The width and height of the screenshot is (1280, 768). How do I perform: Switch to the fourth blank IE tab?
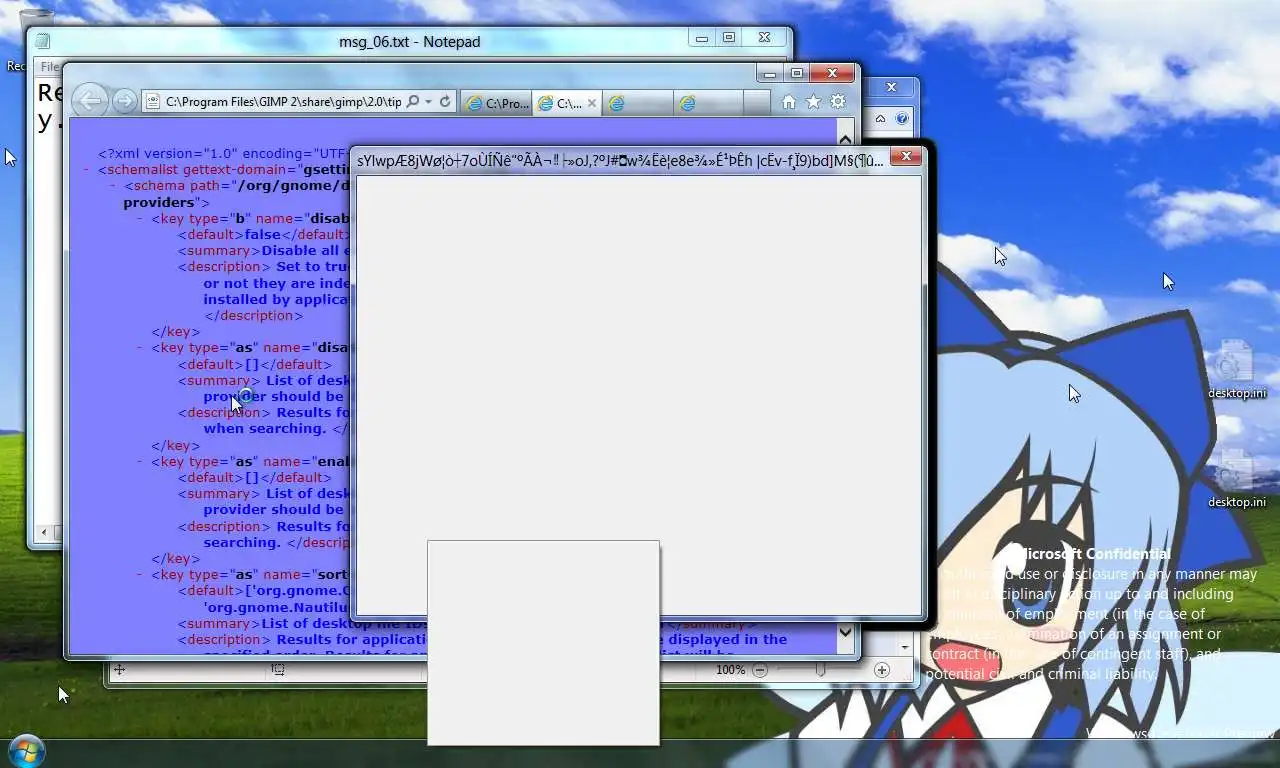pyautogui.click(x=707, y=103)
